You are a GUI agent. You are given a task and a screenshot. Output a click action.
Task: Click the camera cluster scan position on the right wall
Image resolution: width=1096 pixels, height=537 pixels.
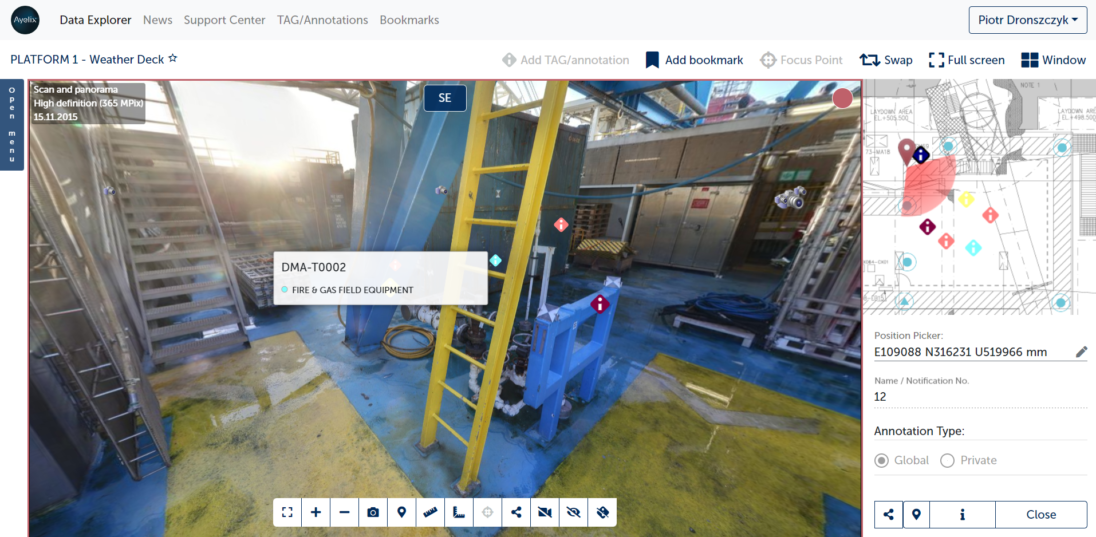(791, 199)
